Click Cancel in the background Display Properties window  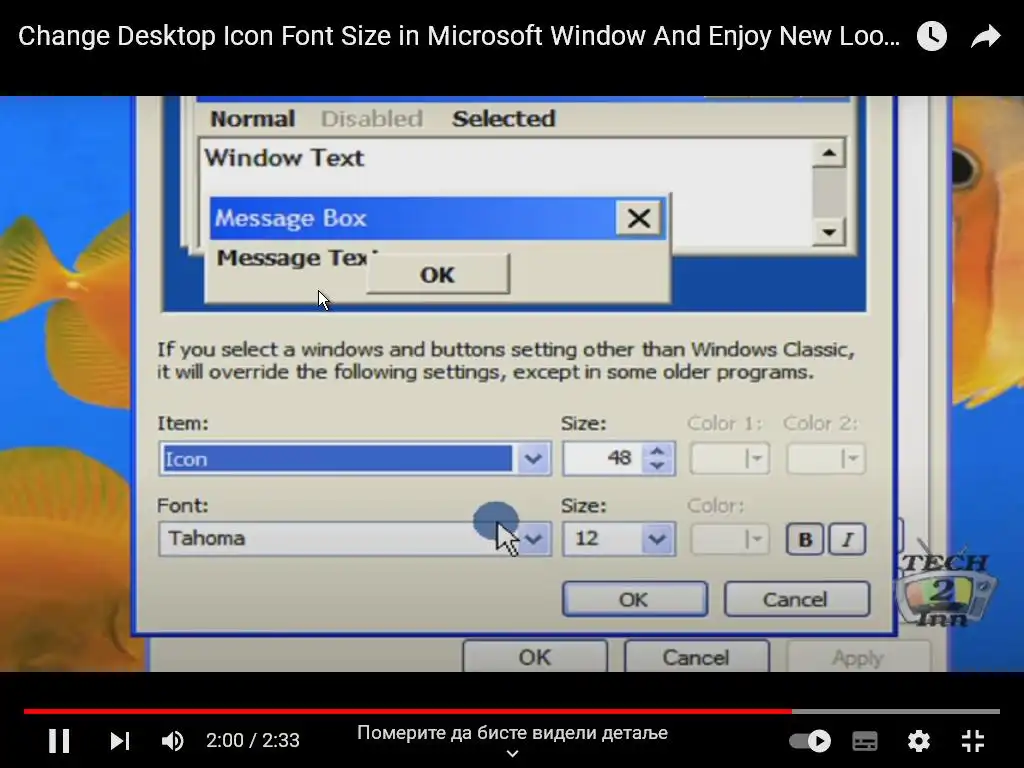[x=696, y=656]
